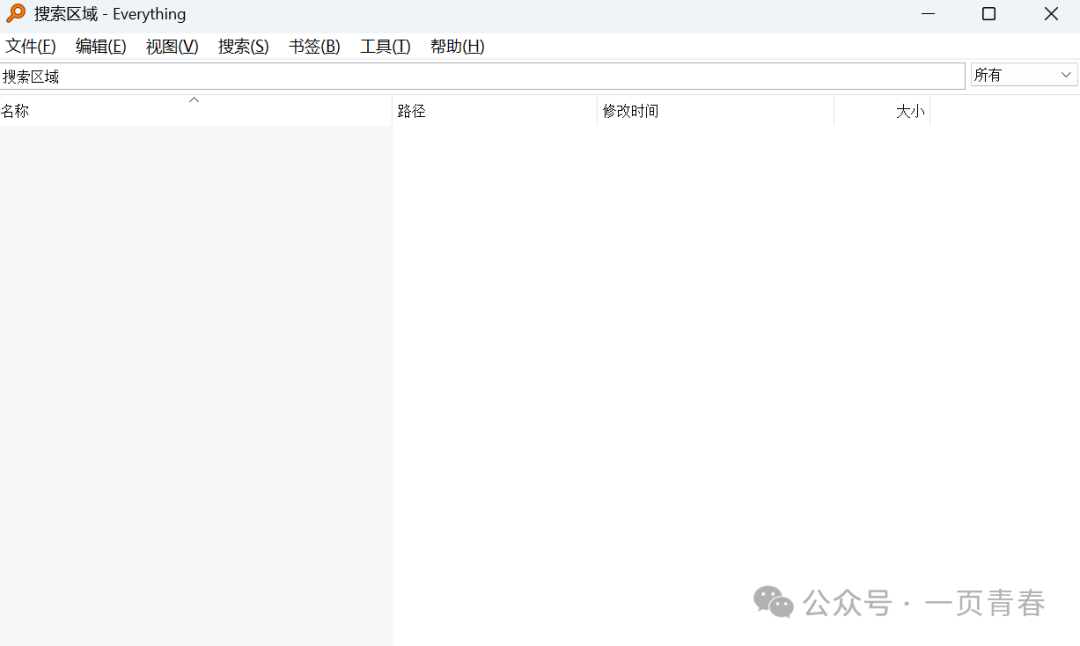Click the ascending sort arrow above 名称
This screenshot has width=1080, height=646.
coord(194,100)
